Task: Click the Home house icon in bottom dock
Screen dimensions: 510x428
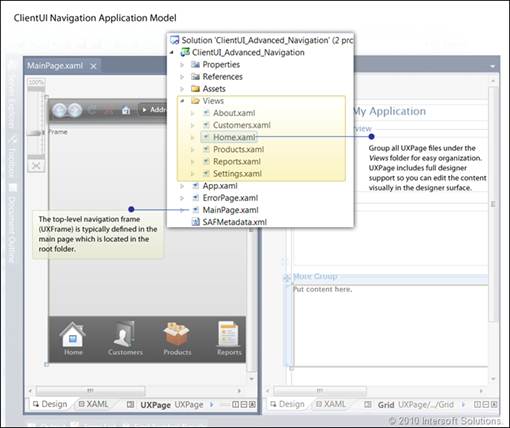Action: [73, 334]
